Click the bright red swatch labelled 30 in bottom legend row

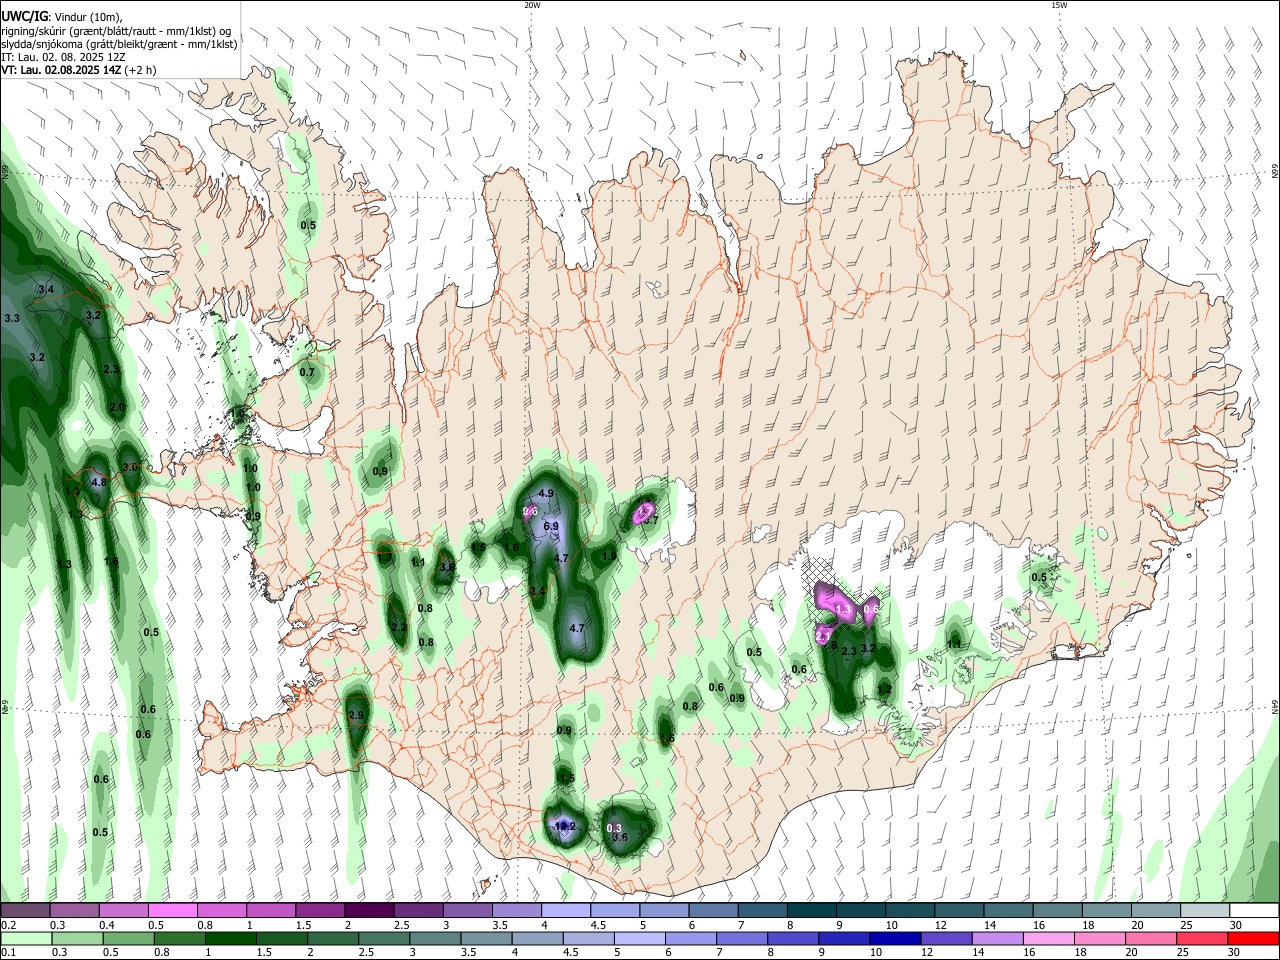tap(1254, 938)
